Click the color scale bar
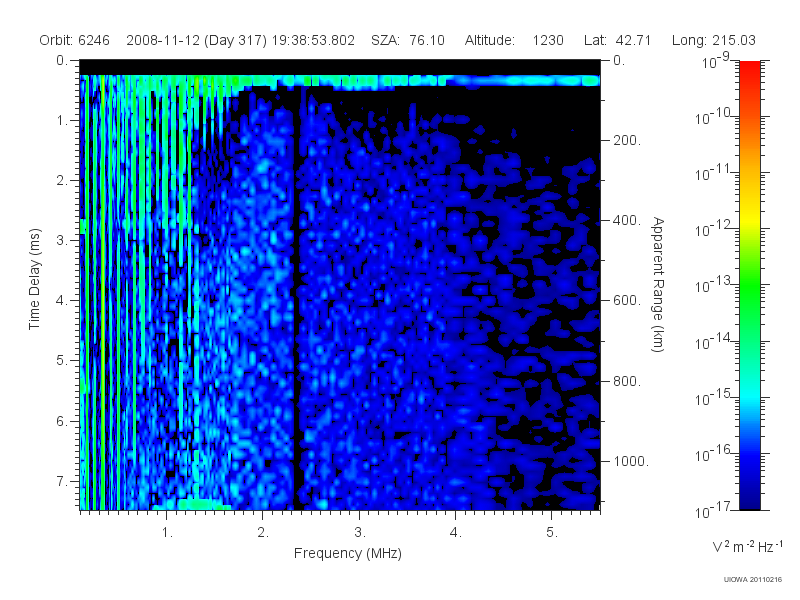 [x=749, y=285]
